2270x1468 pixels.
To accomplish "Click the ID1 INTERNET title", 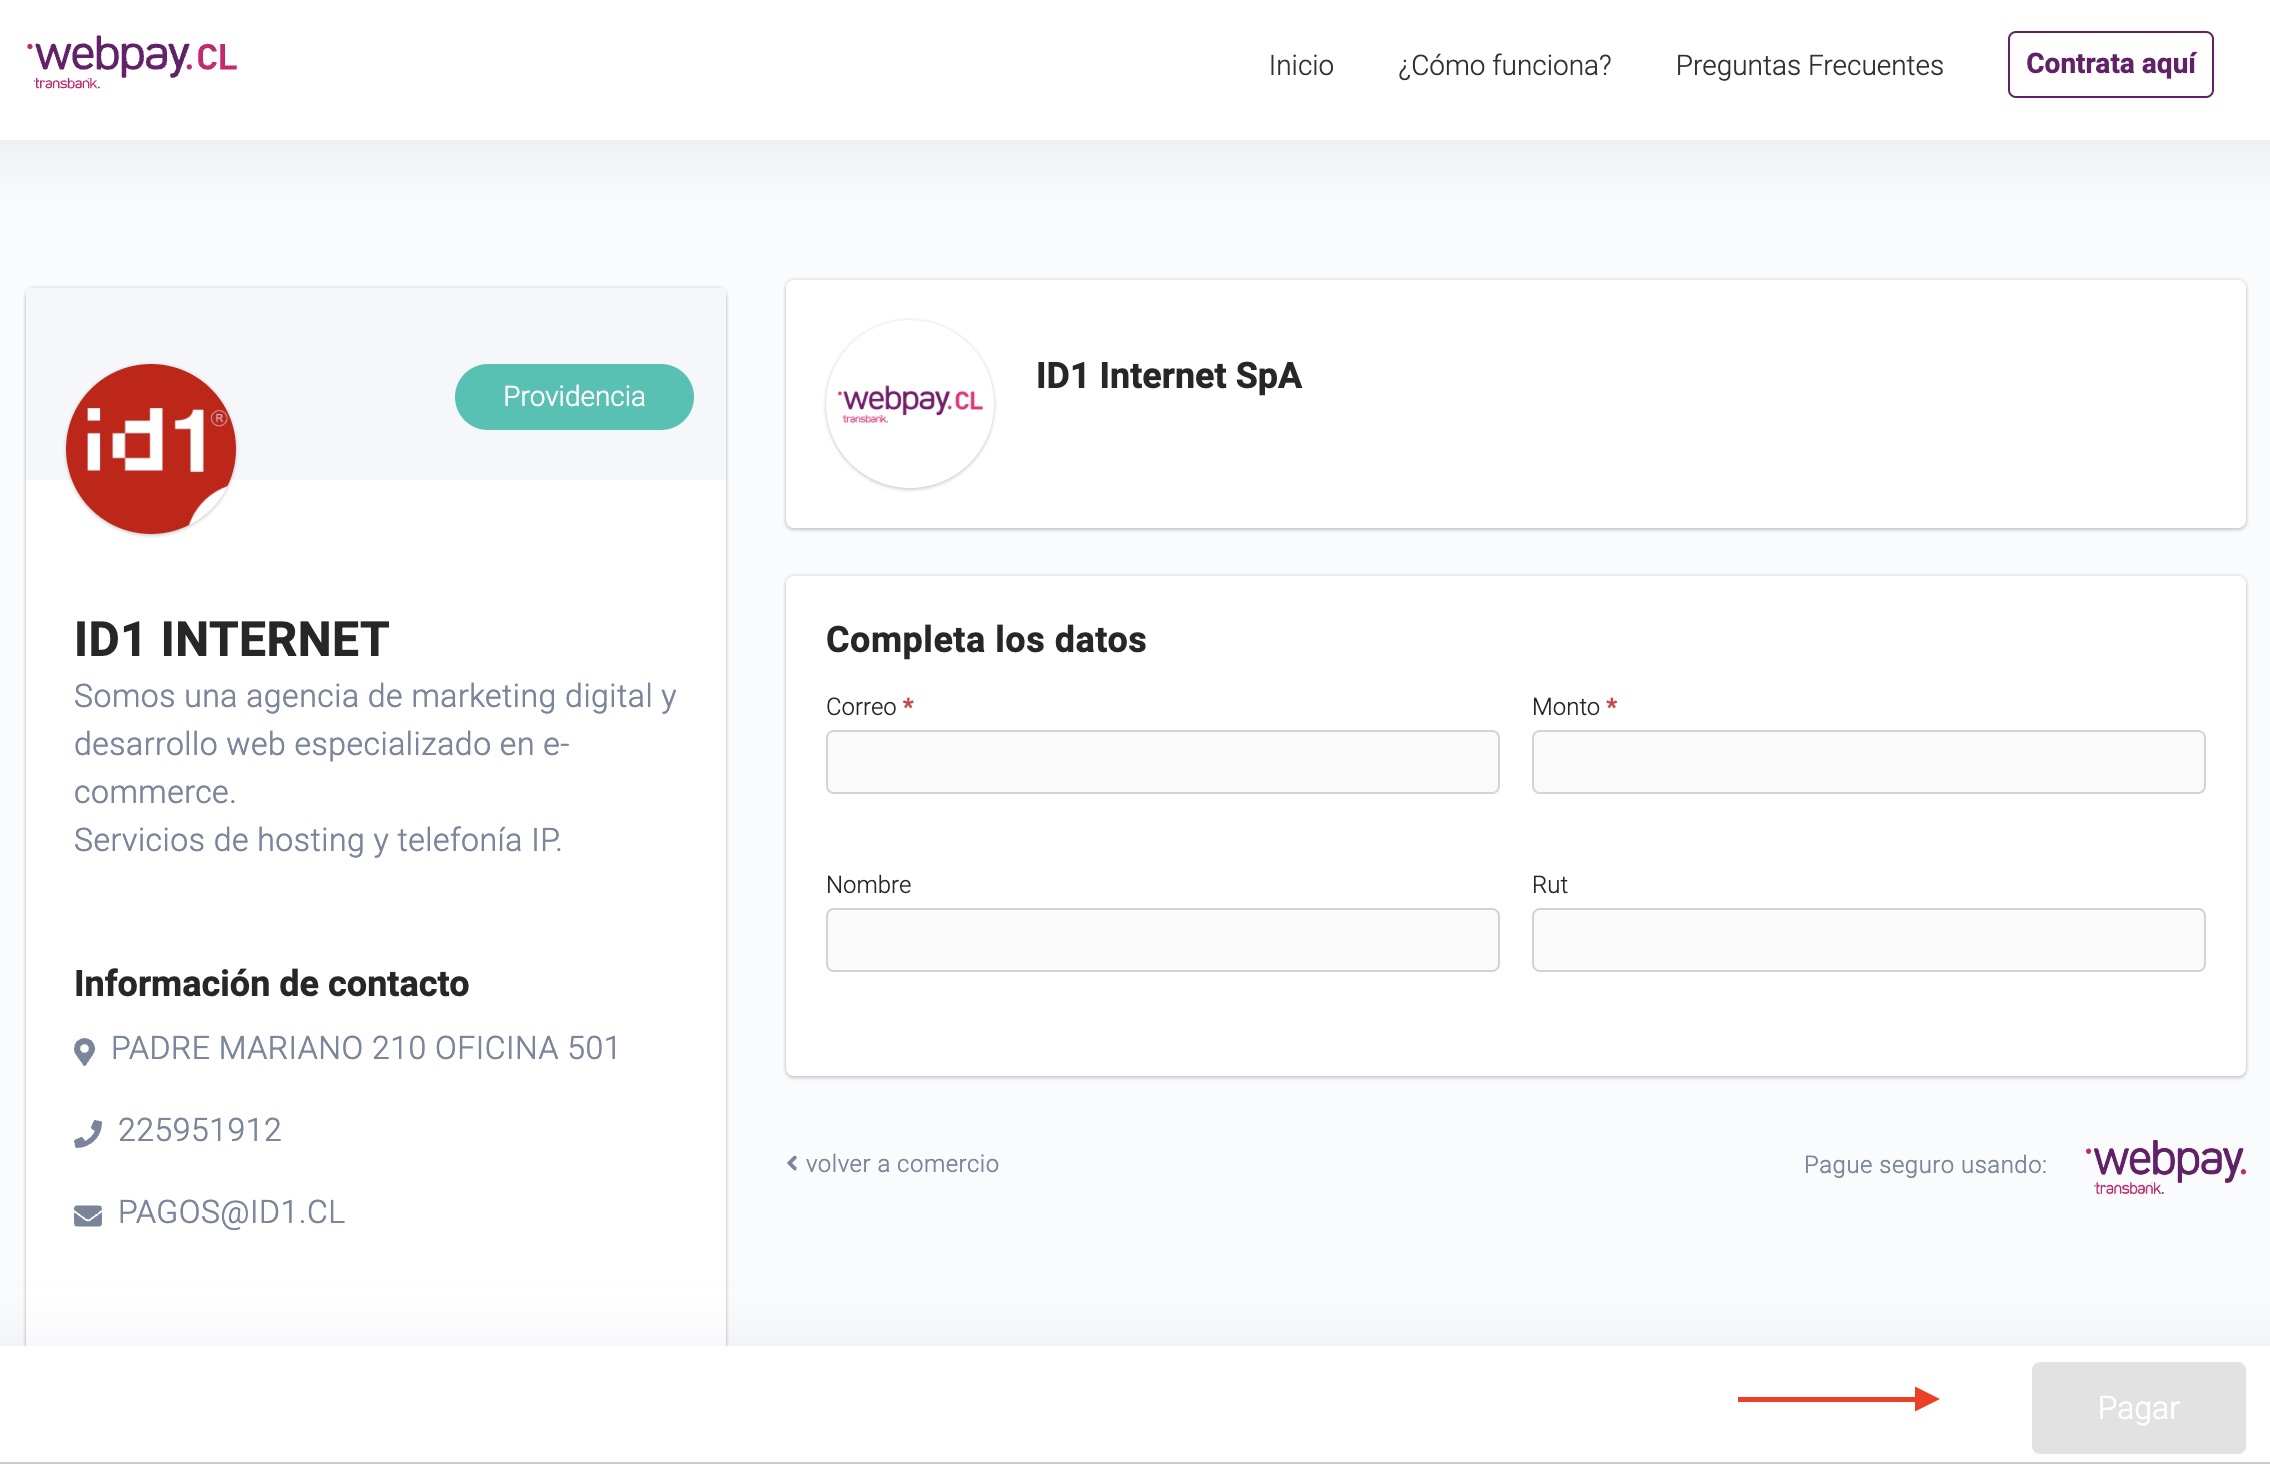I will (x=231, y=639).
